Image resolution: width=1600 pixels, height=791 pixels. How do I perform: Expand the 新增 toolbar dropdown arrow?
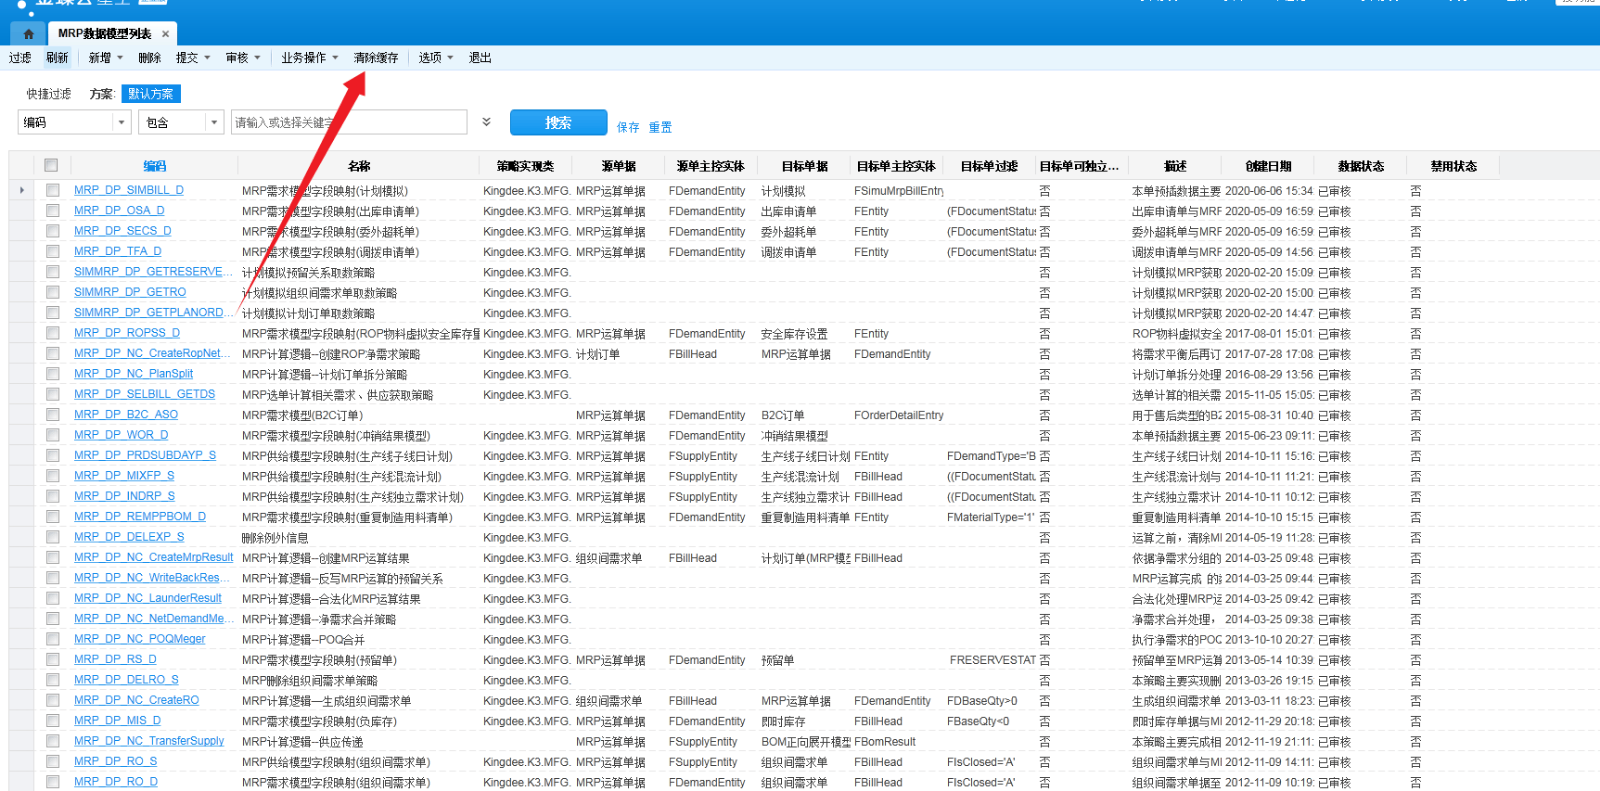[x=120, y=58]
